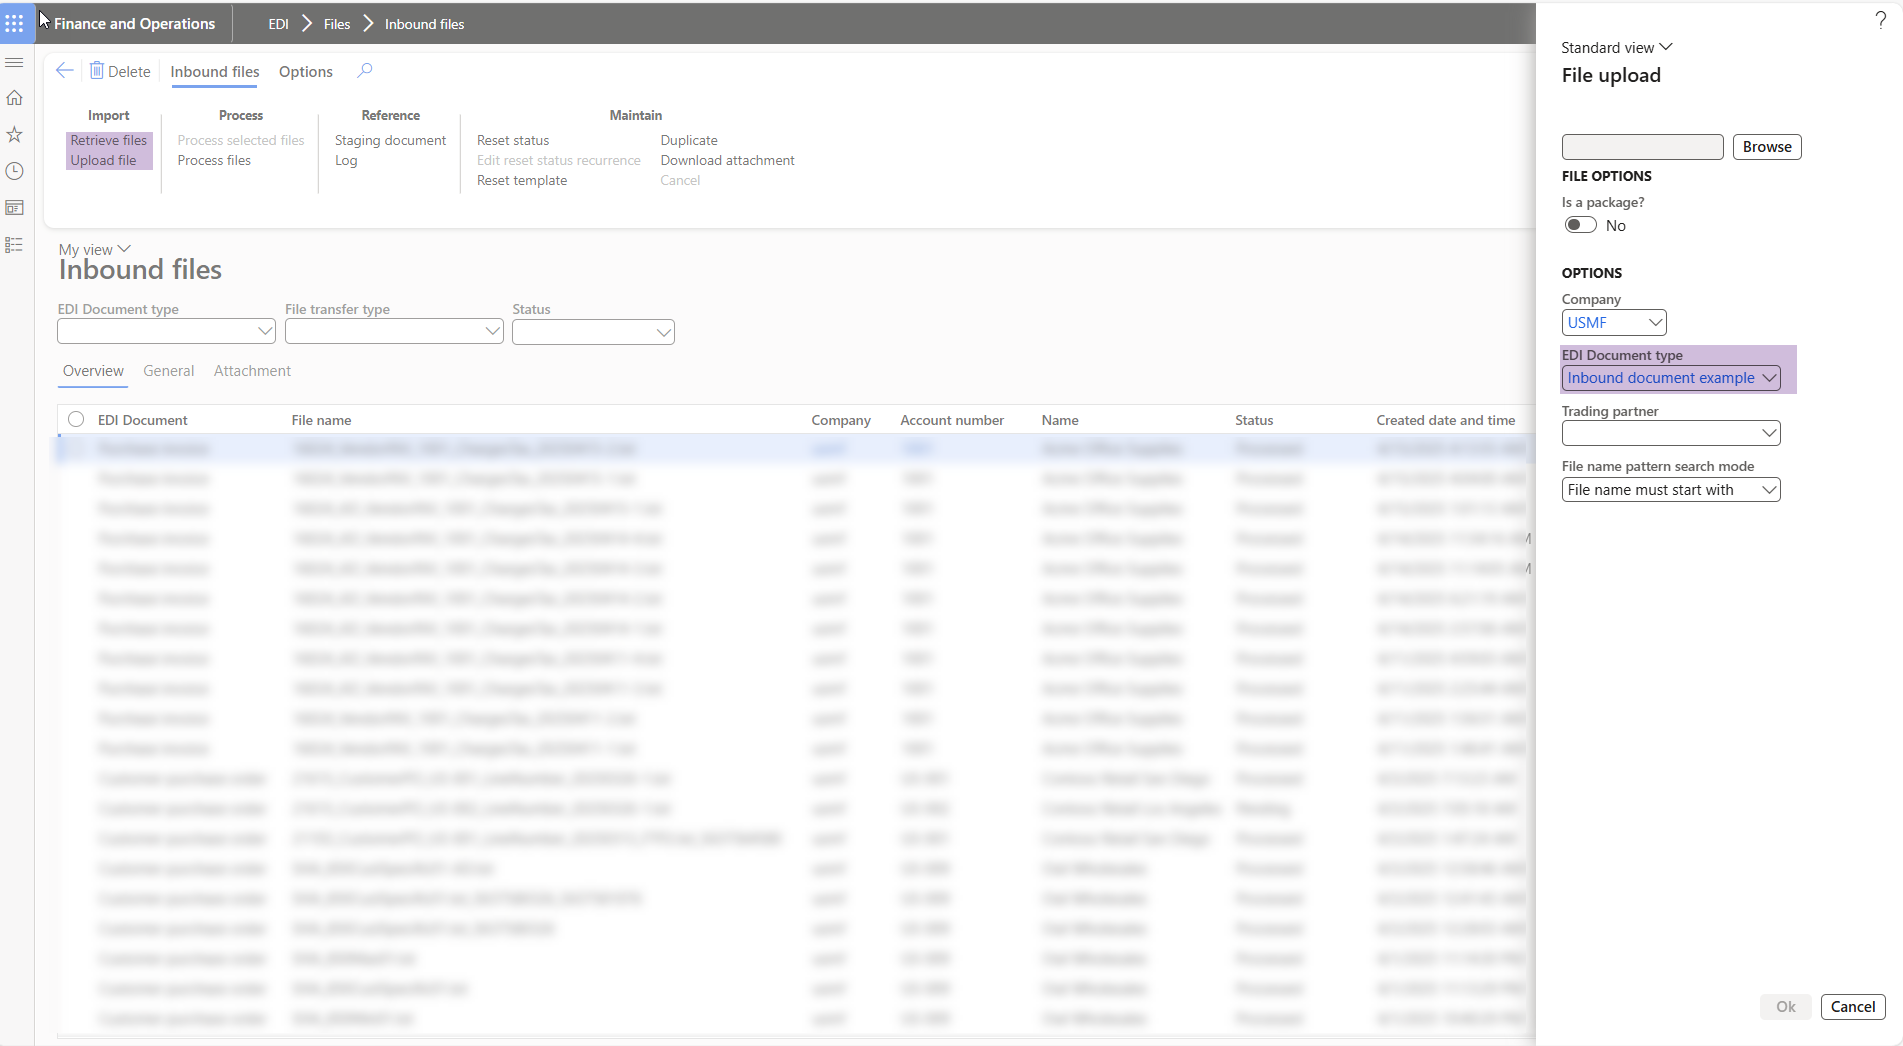Switch to the Attachment tab
The width and height of the screenshot is (1903, 1046).
[x=252, y=371]
